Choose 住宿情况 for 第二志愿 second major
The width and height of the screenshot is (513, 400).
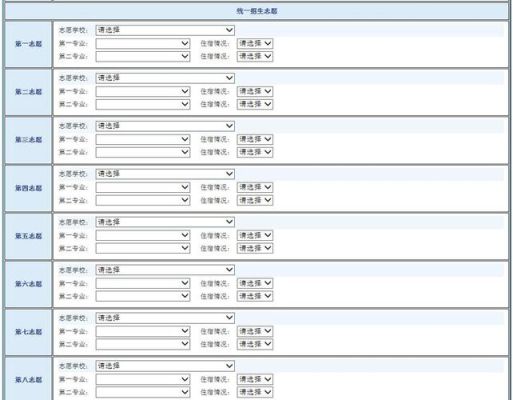coord(255,104)
